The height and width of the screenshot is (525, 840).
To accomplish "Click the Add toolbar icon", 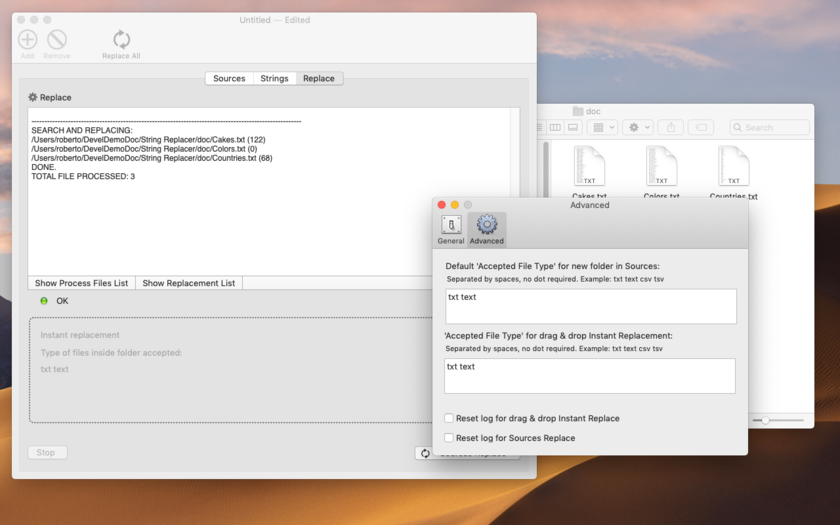I will click(x=27, y=40).
